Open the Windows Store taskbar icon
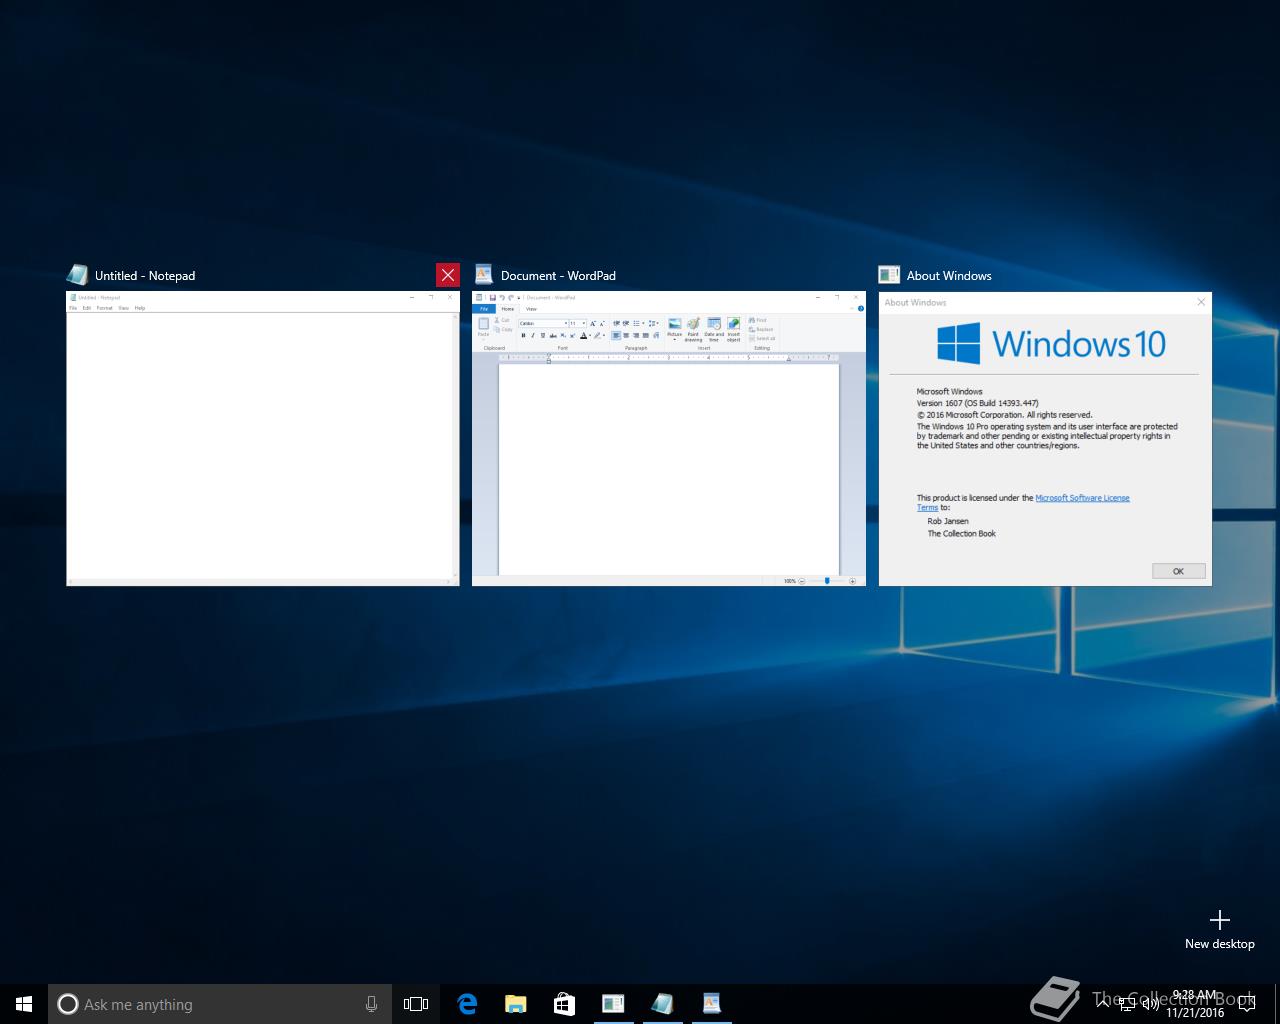Image resolution: width=1280 pixels, height=1024 pixels. [x=564, y=1004]
